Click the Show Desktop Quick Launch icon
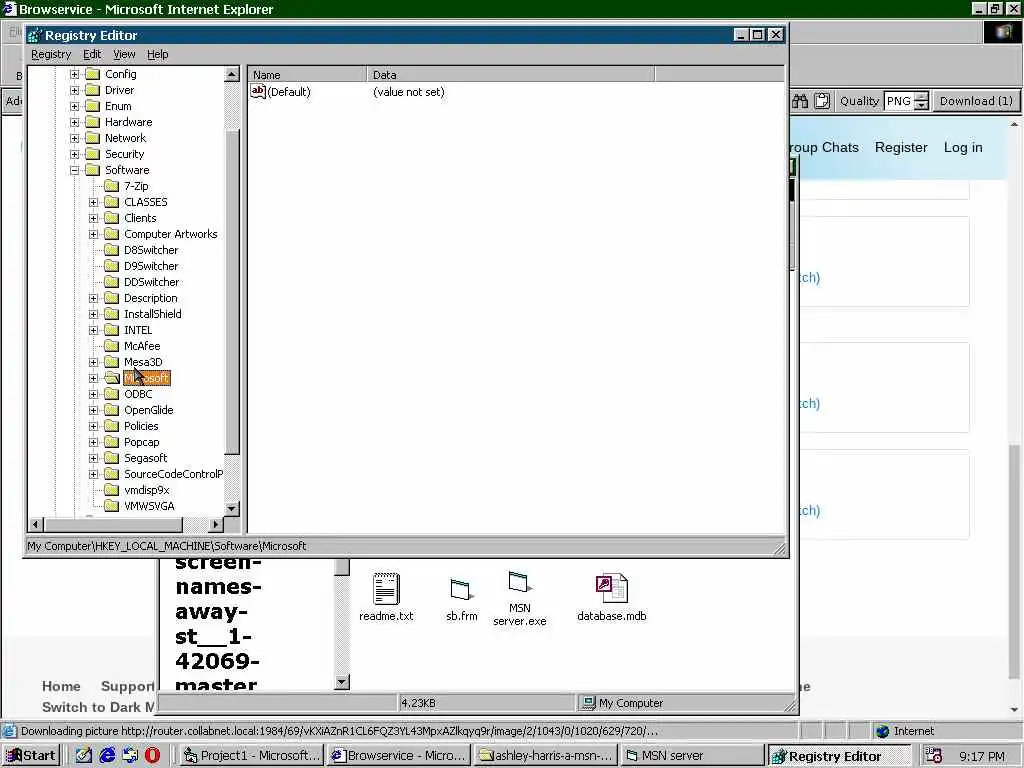Screen dimensions: 1024x768 coord(84,756)
